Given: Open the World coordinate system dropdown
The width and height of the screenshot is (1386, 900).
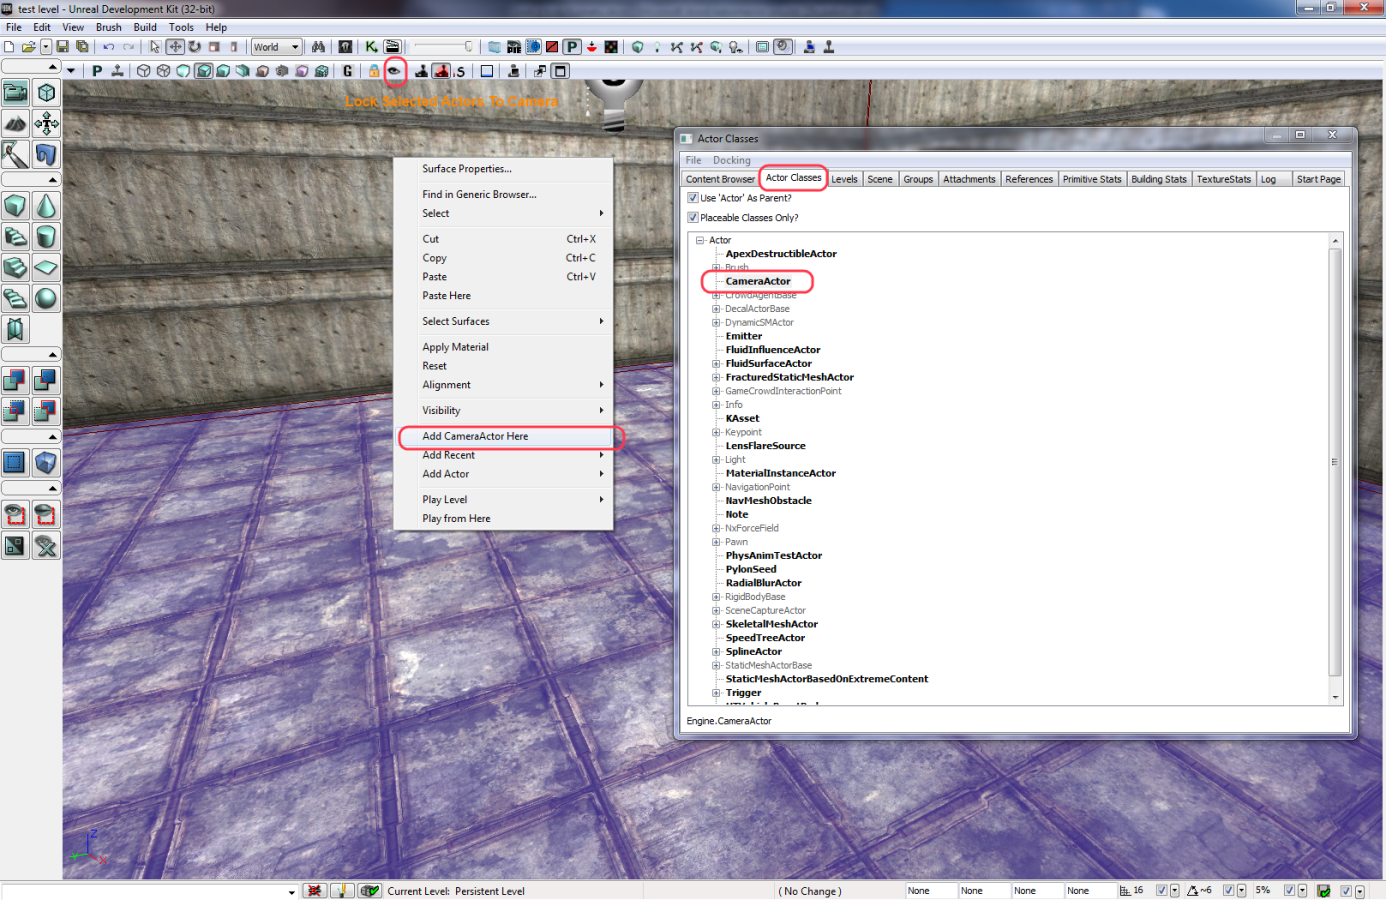Looking at the screenshot, I should (x=276, y=47).
